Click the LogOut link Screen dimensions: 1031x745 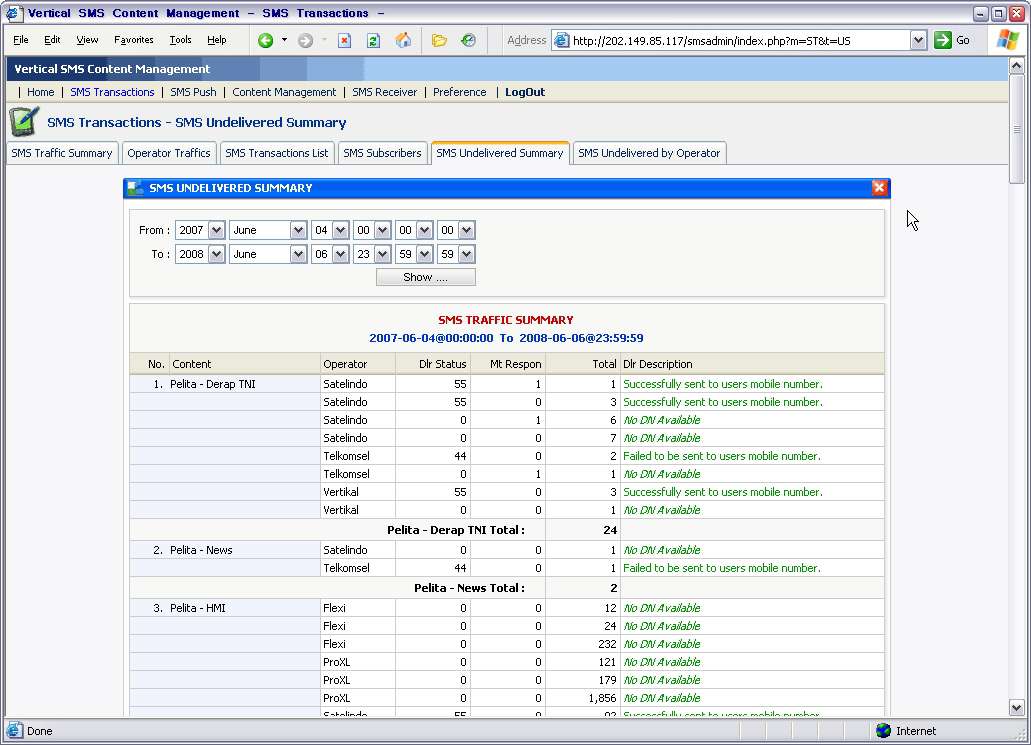[525, 92]
